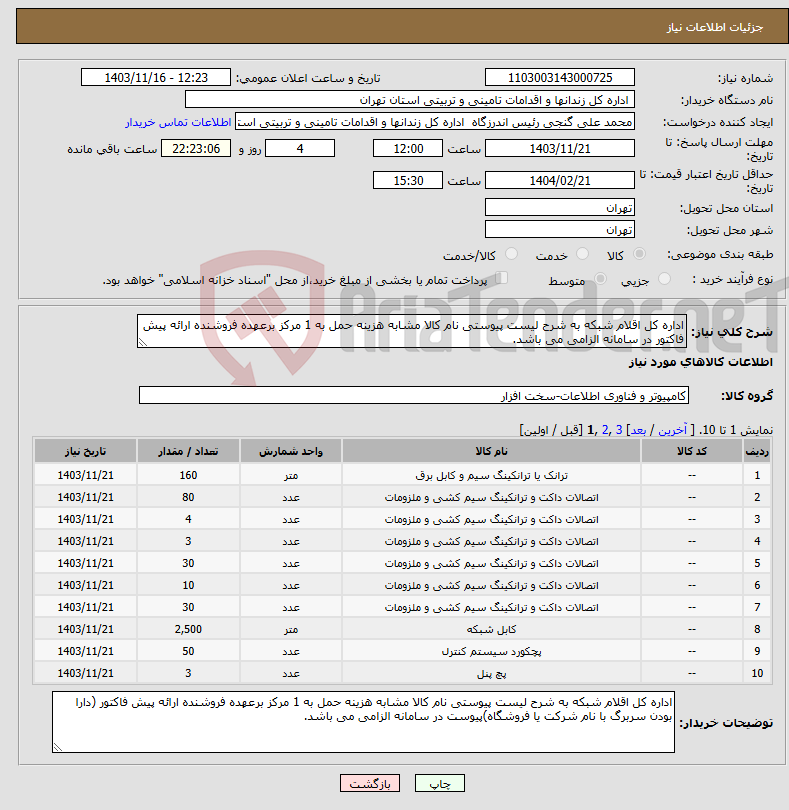Open the اطلاعات تماس خریدار link
Screen dimensions: 789x810
(x=178, y=122)
